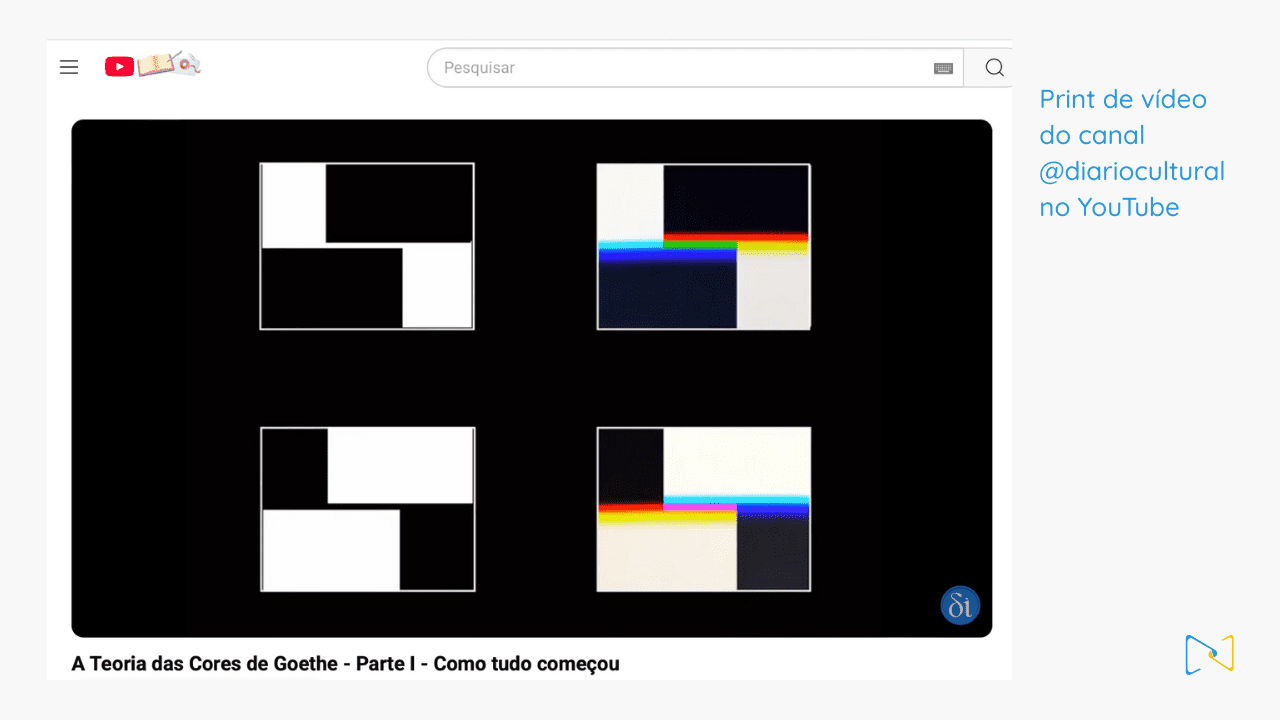Click the blue δi channel watermark
Screen dimensions: 1280x720
click(959, 604)
